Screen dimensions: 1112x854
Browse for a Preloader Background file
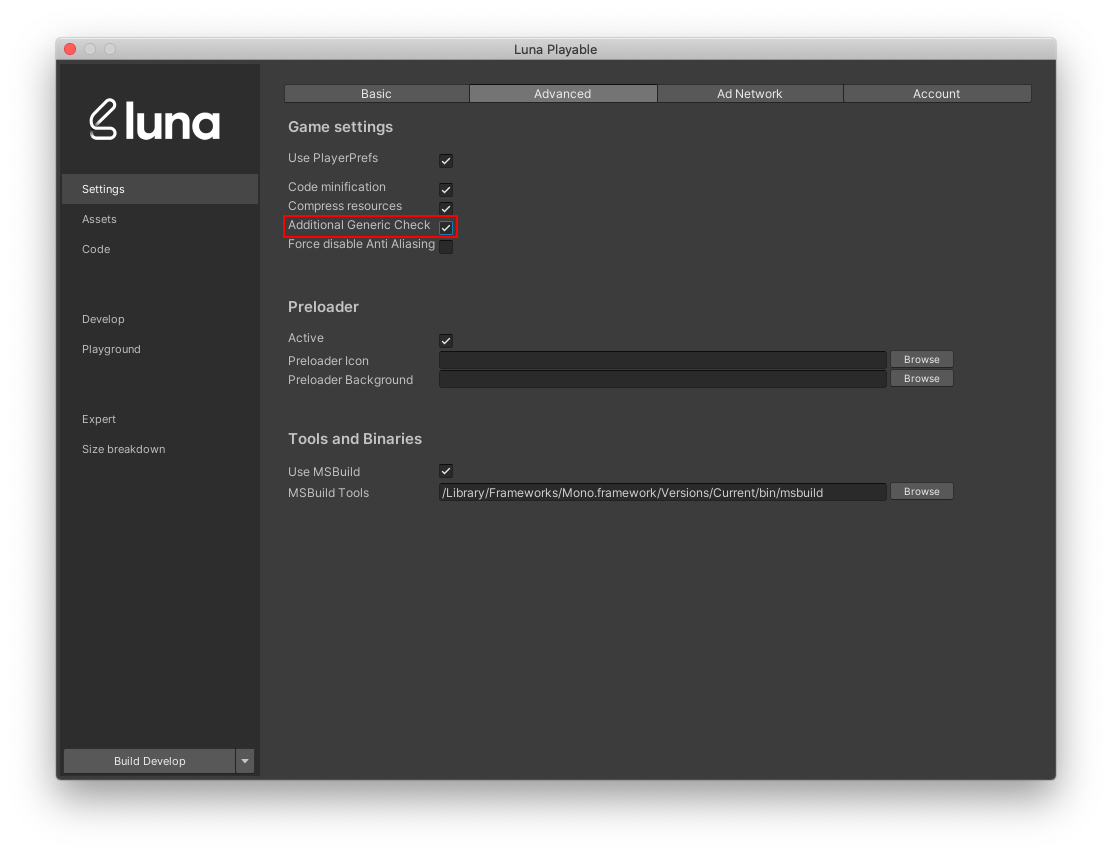click(x=922, y=379)
